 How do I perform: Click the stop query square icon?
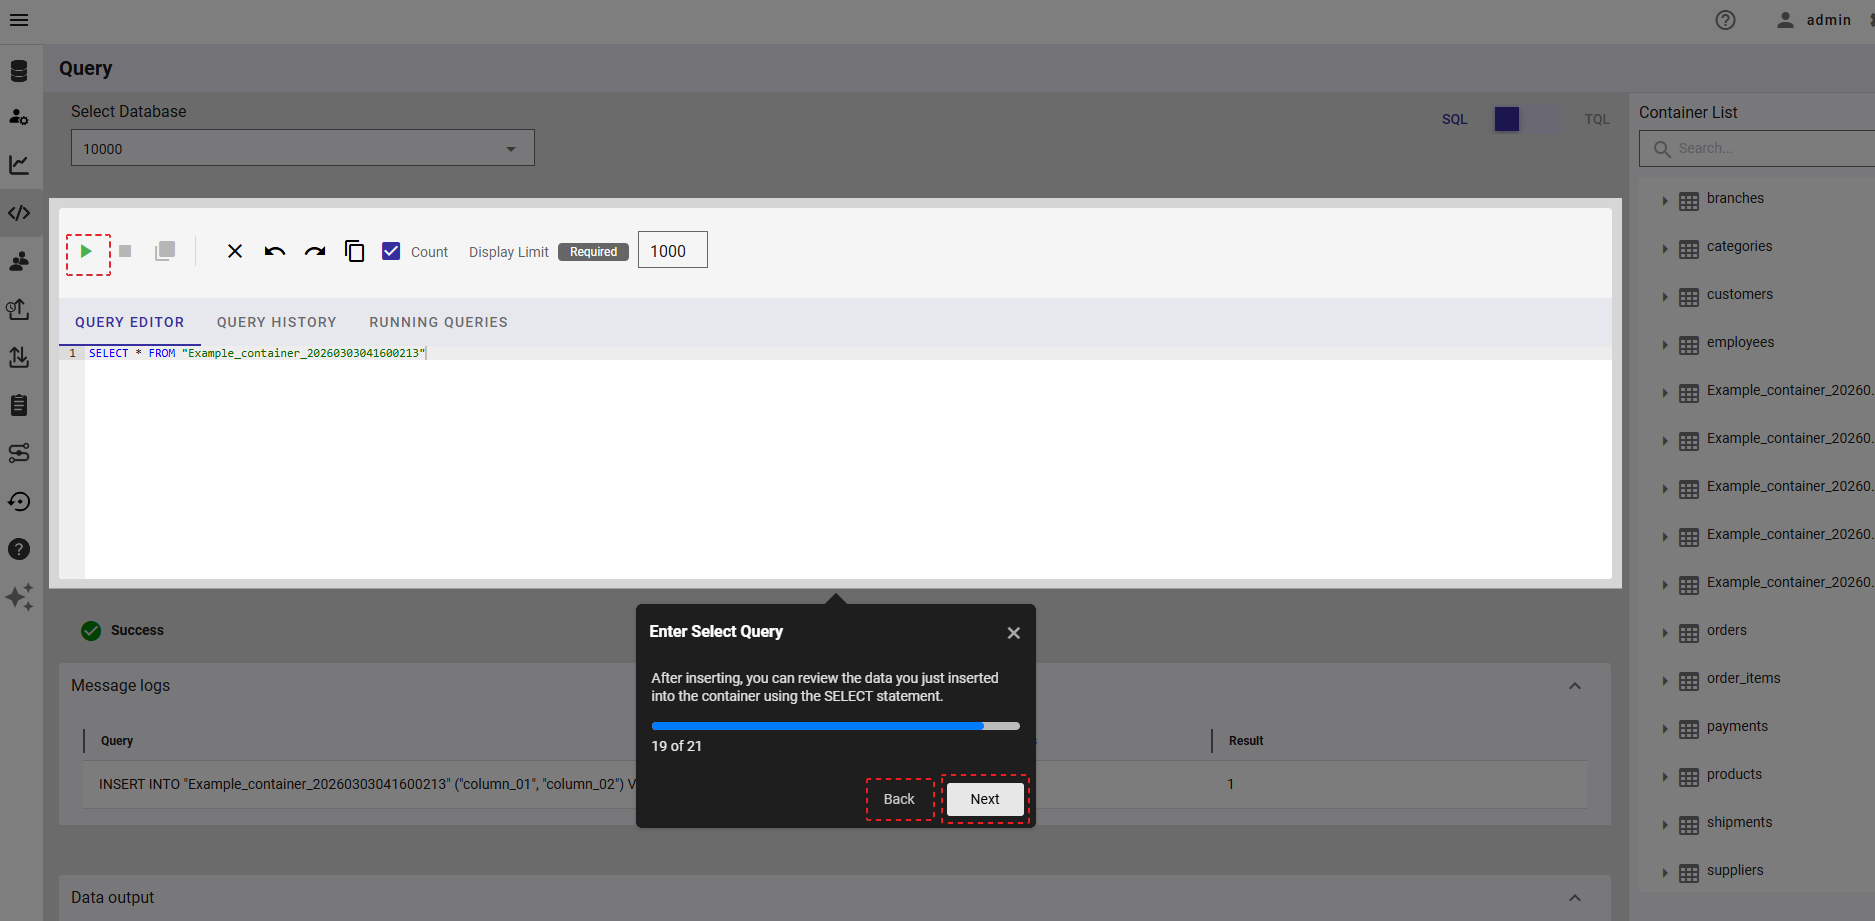tap(125, 251)
